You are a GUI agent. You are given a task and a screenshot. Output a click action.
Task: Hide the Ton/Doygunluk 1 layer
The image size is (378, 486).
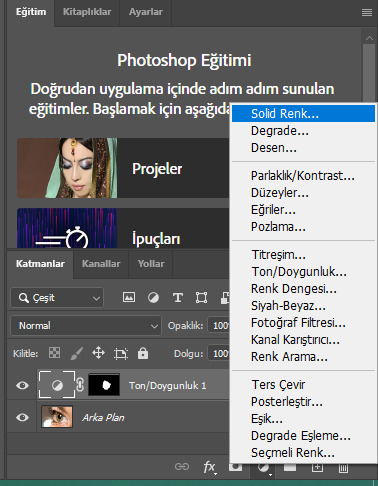tap(22, 385)
